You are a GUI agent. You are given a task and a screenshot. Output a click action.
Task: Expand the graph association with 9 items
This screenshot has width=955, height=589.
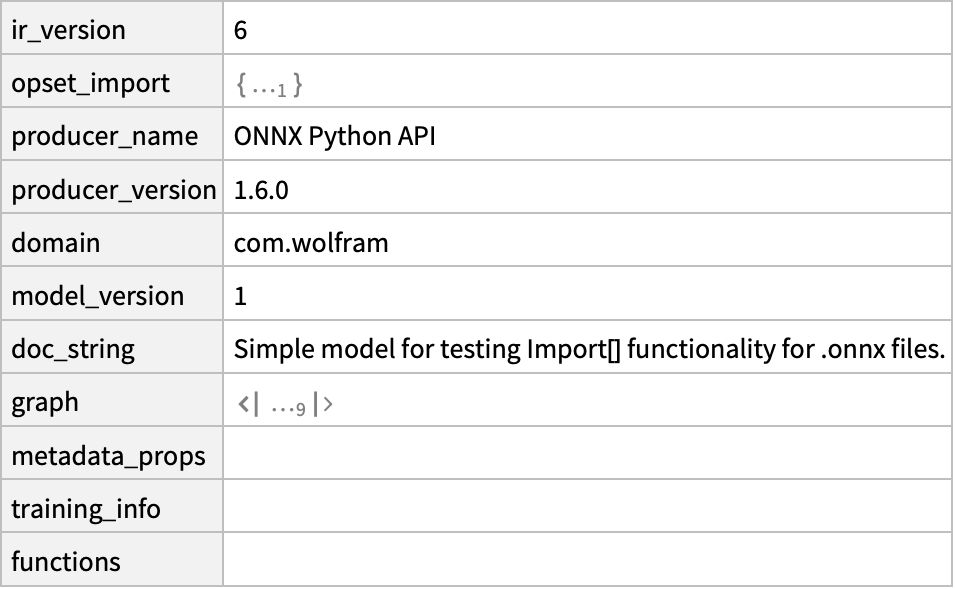pyautogui.click(x=284, y=404)
